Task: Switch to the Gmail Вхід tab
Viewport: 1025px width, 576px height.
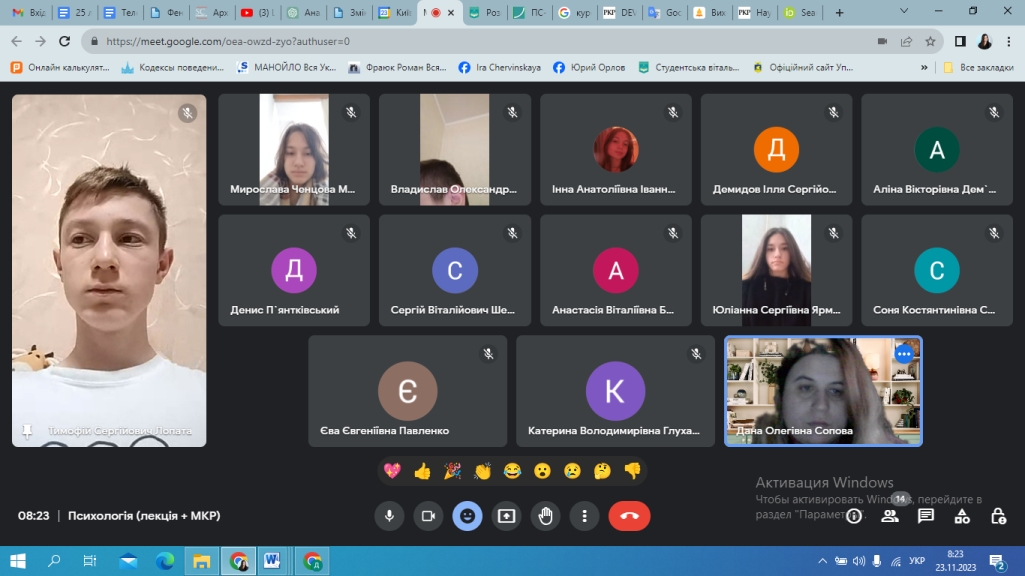Action: pos(28,12)
